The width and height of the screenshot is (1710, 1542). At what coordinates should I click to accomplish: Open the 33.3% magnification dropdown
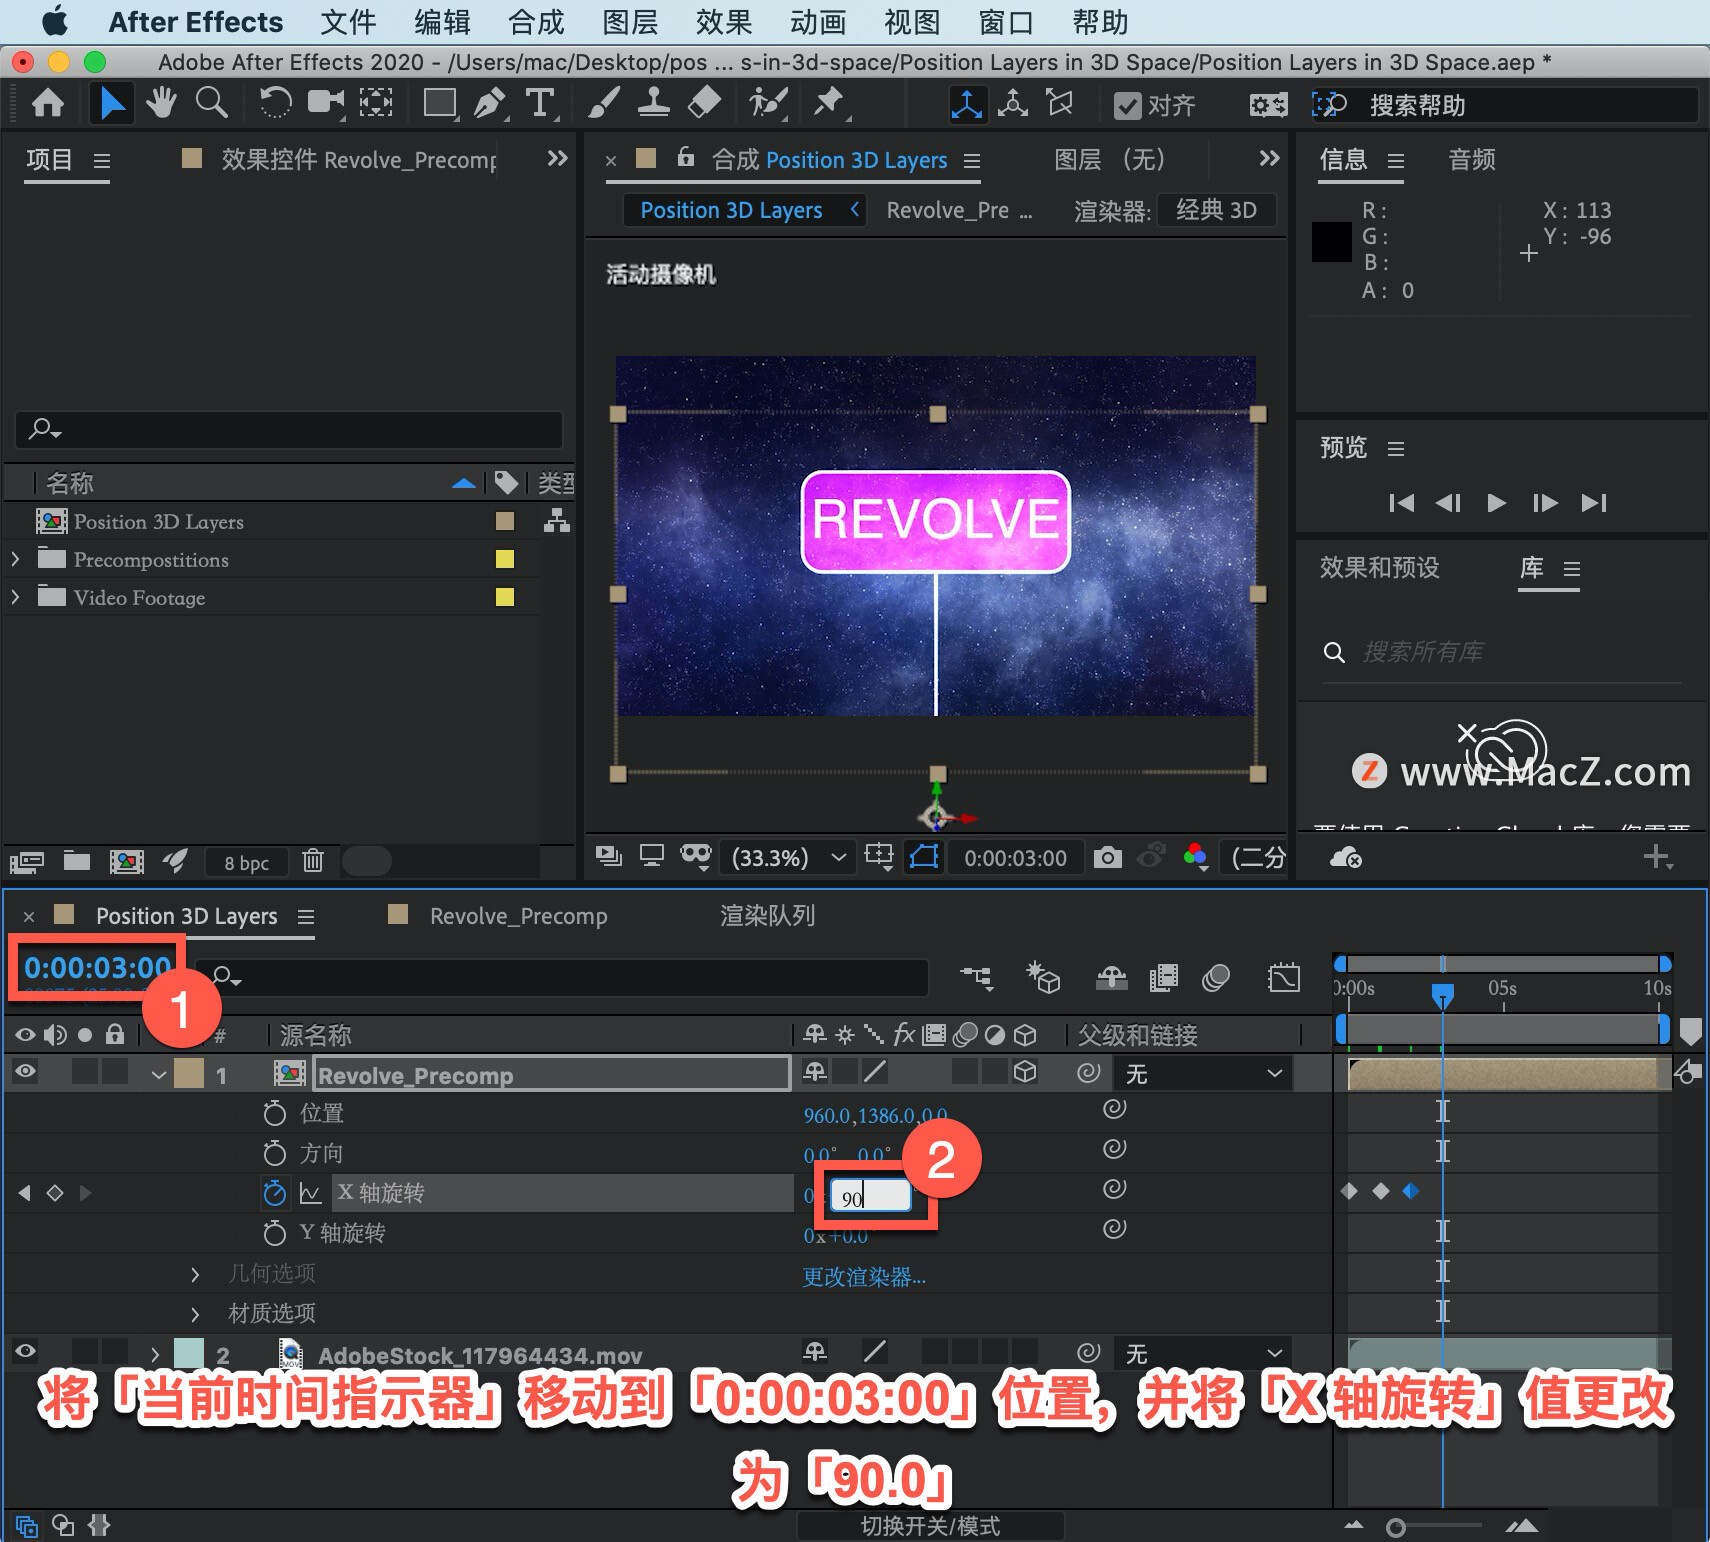(x=789, y=858)
